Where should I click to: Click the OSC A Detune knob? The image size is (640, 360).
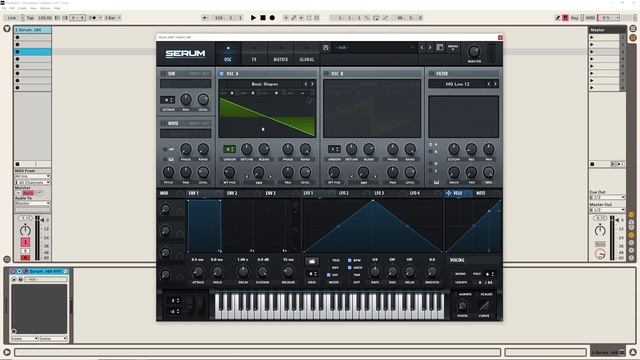tap(247, 149)
